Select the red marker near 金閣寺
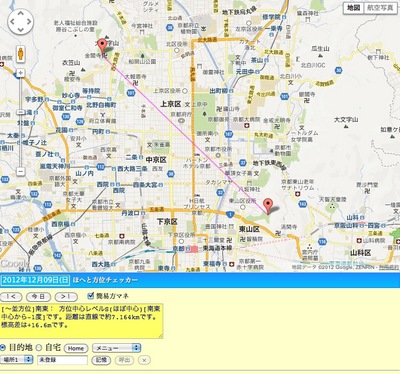Image resolution: width=400 pixels, height=374 pixels. click(x=103, y=46)
